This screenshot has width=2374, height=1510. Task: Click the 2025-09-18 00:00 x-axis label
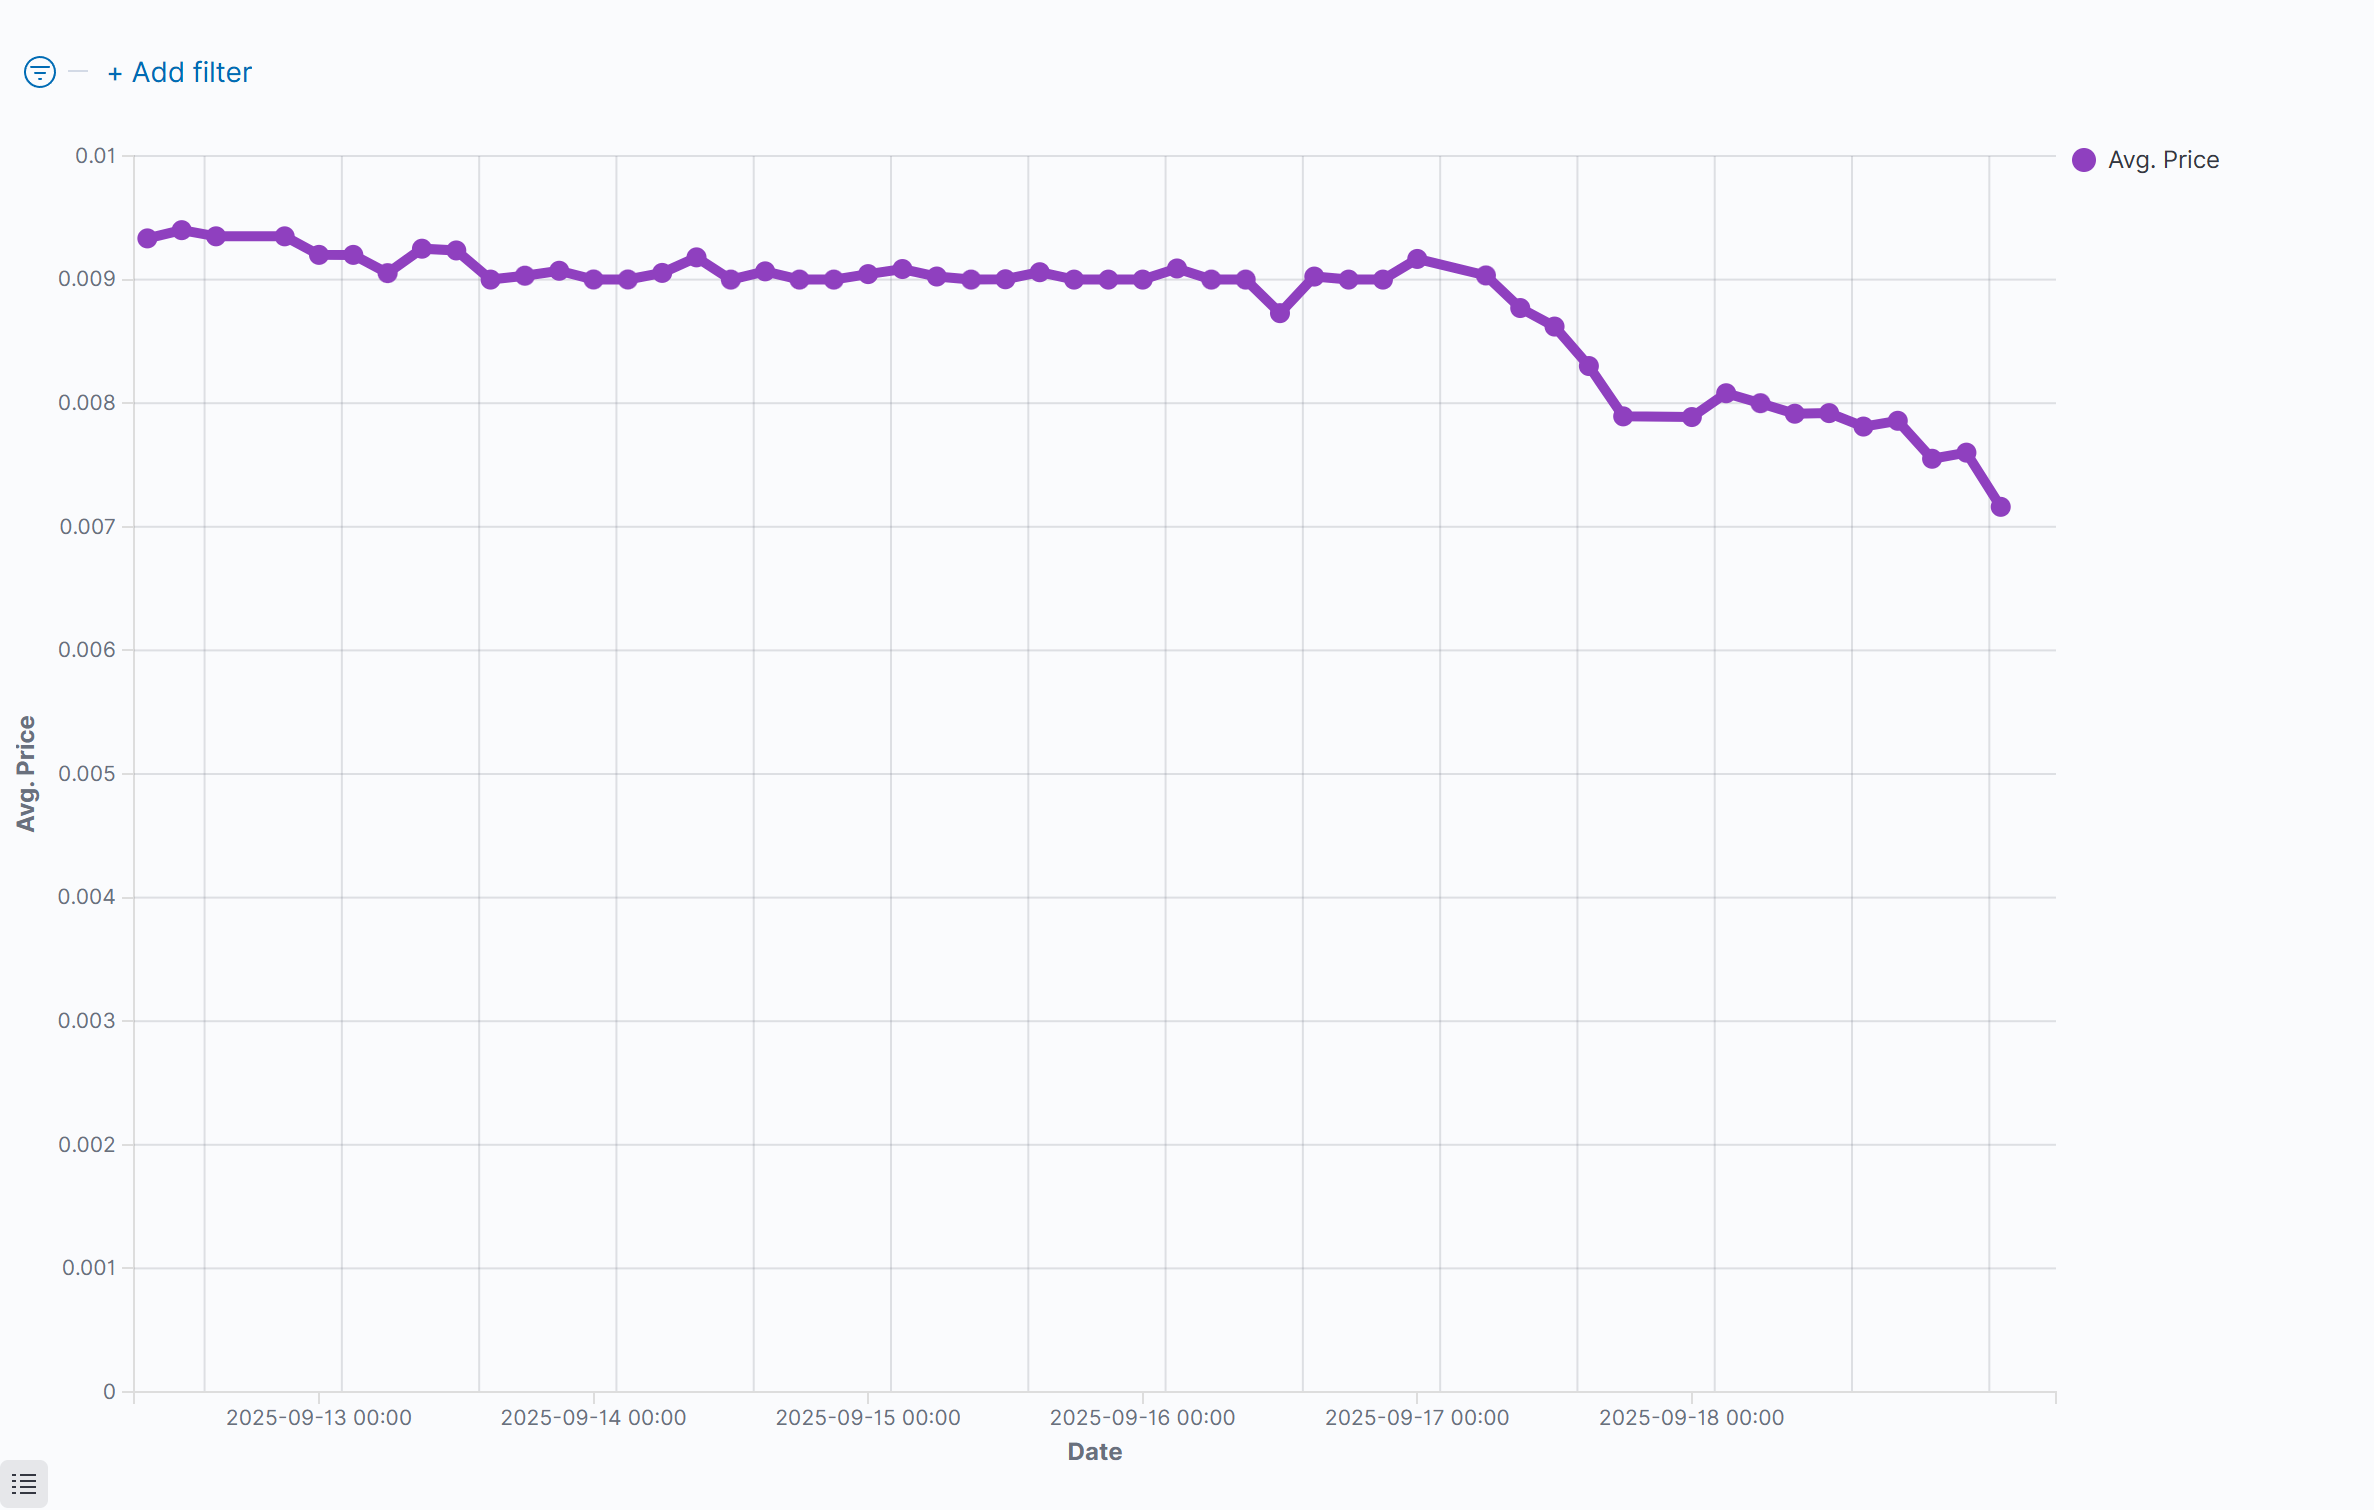pos(1691,1417)
